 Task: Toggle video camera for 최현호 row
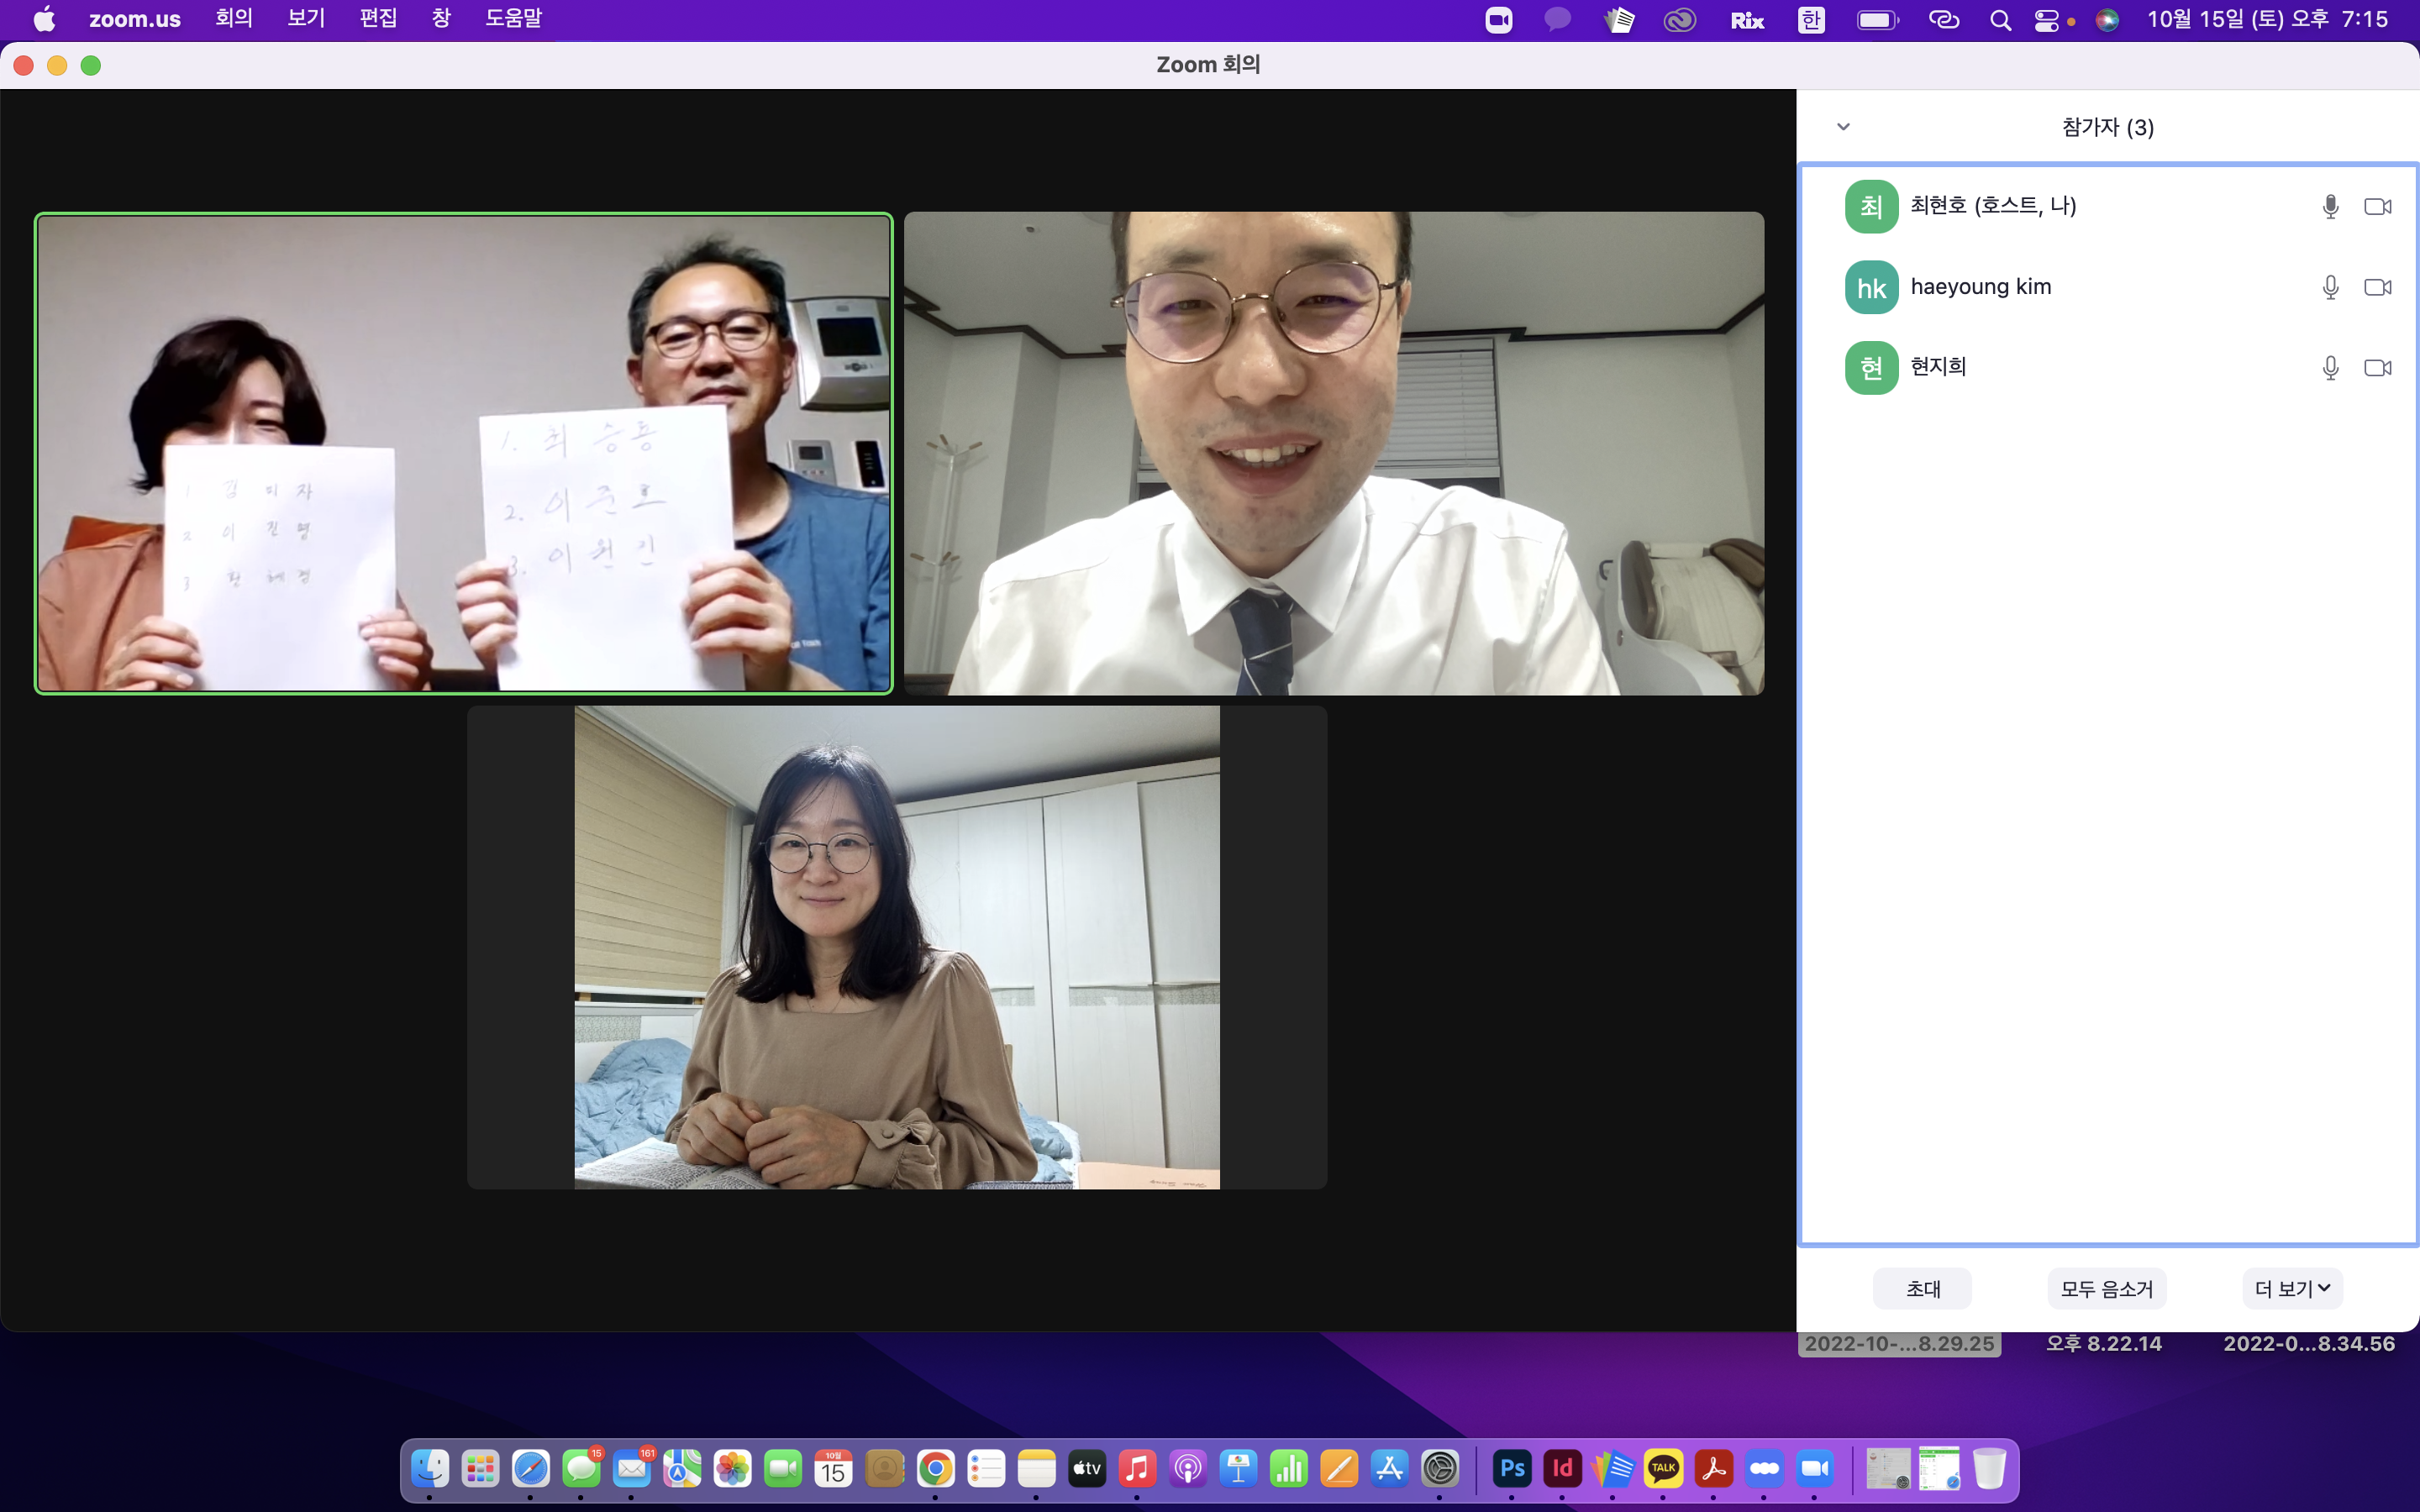(x=2377, y=206)
